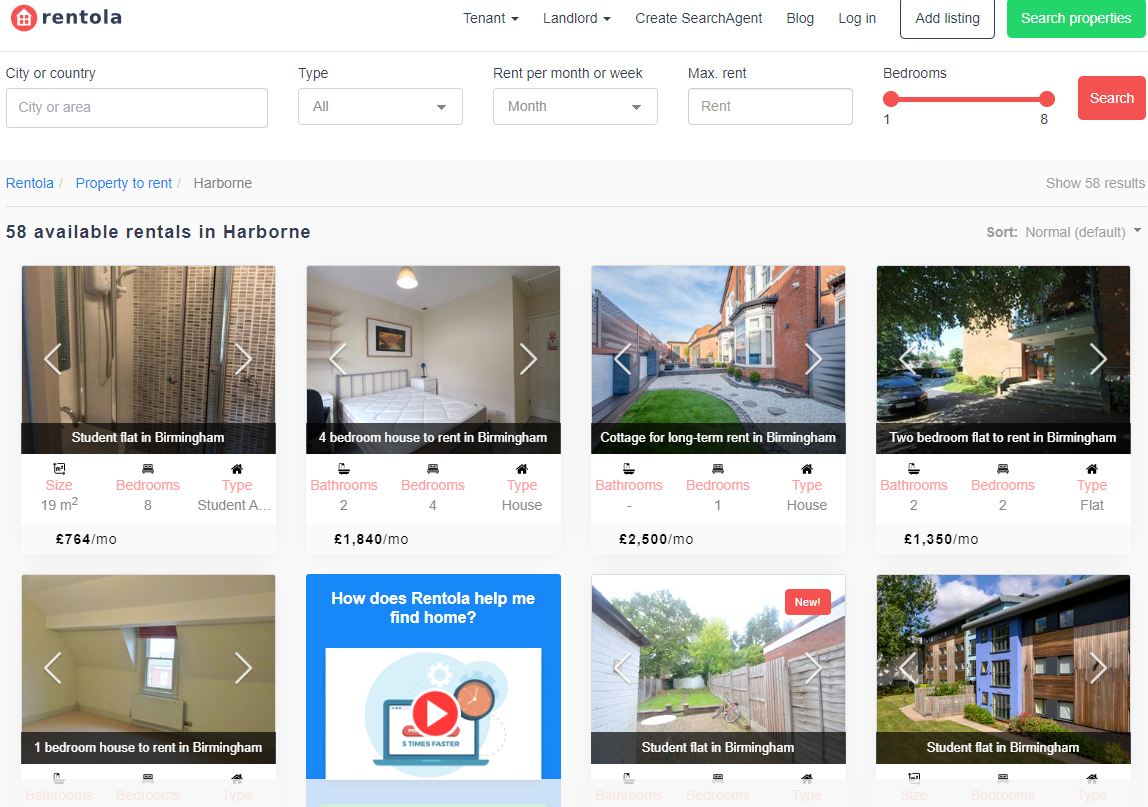Click the size icon on first Student flat
The height and width of the screenshot is (807, 1148).
[x=59, y=468]
